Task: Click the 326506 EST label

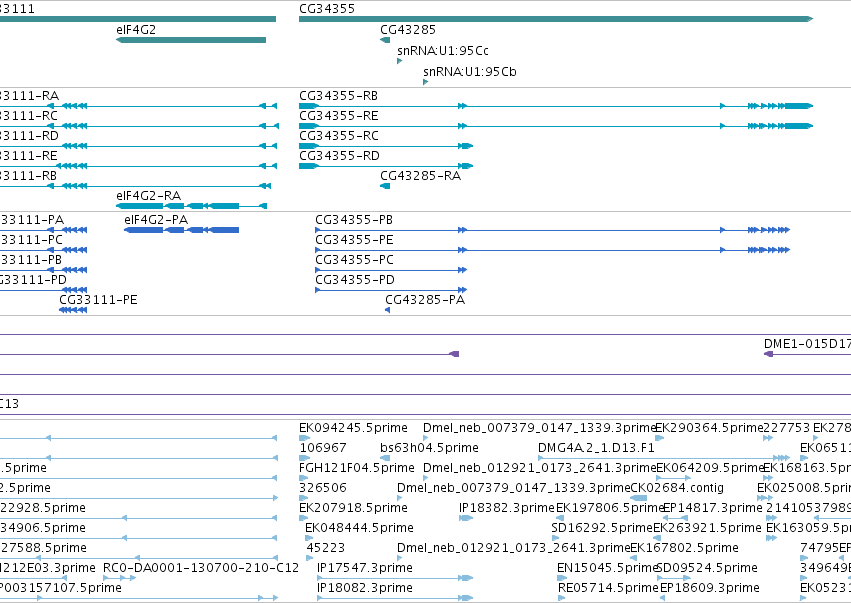Action: pos(322,488)
